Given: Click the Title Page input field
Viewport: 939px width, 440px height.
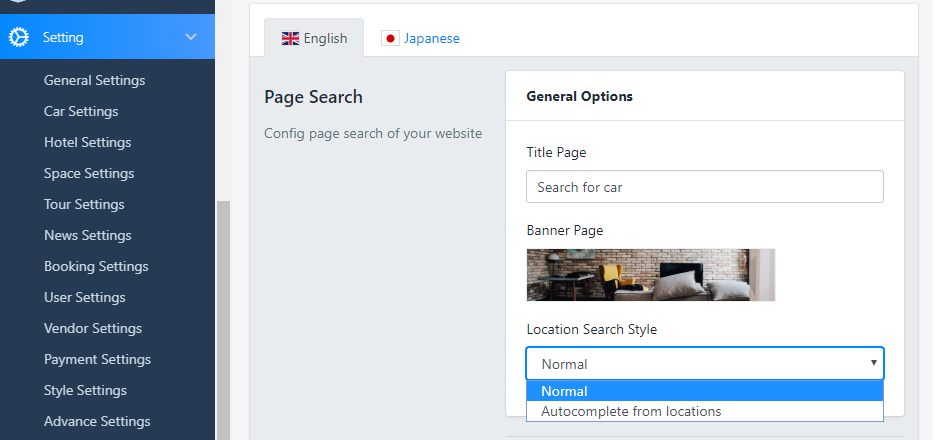Looking at the screenshot, I should tap(704, 187).
